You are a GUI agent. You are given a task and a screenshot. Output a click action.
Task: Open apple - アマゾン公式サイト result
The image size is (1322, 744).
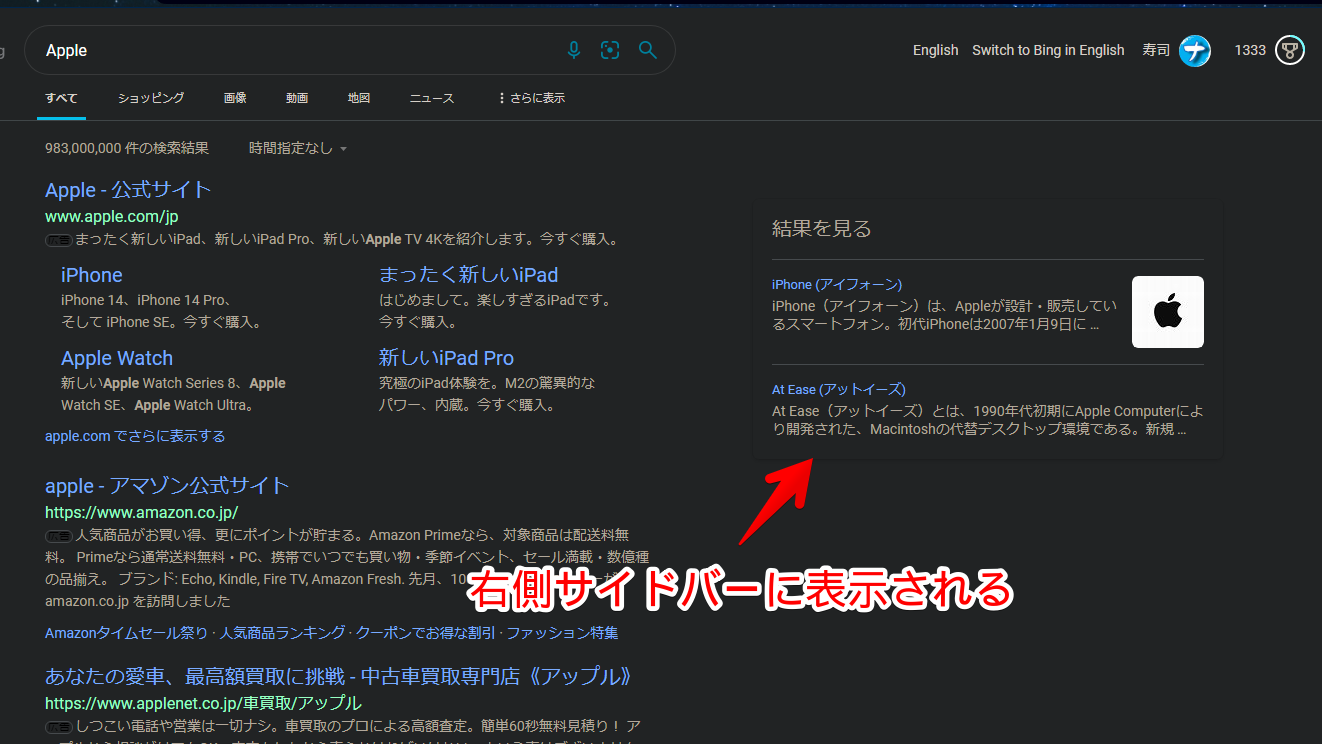click(x=167, y=486)
